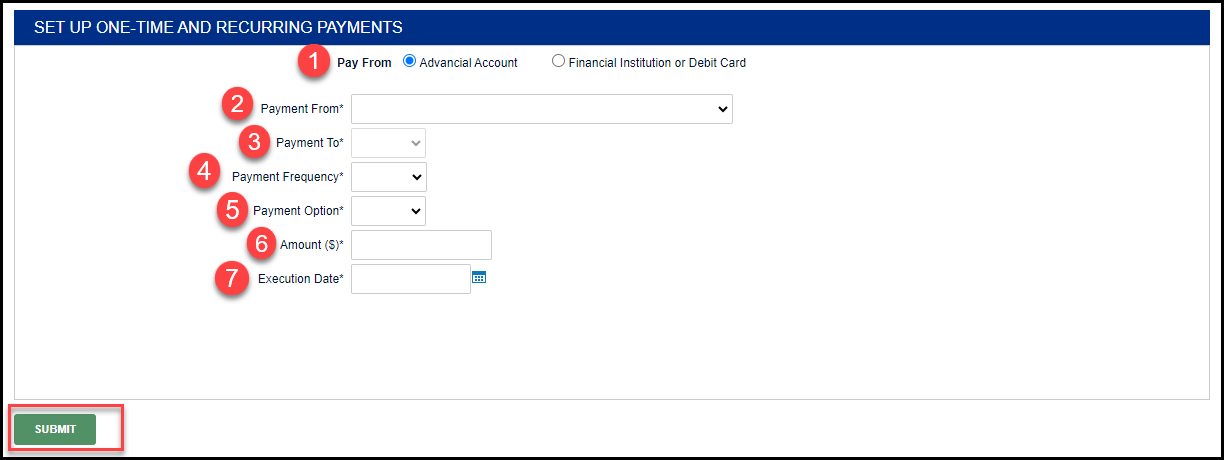Click the red step 1 marker
The width and height of the screenshot is (1224, 460).
[x=314, y=62]
